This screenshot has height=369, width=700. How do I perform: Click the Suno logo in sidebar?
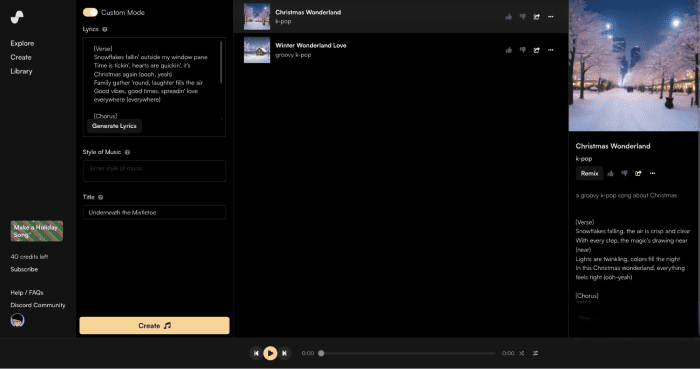pyautogui.click(x=17, y=17)
